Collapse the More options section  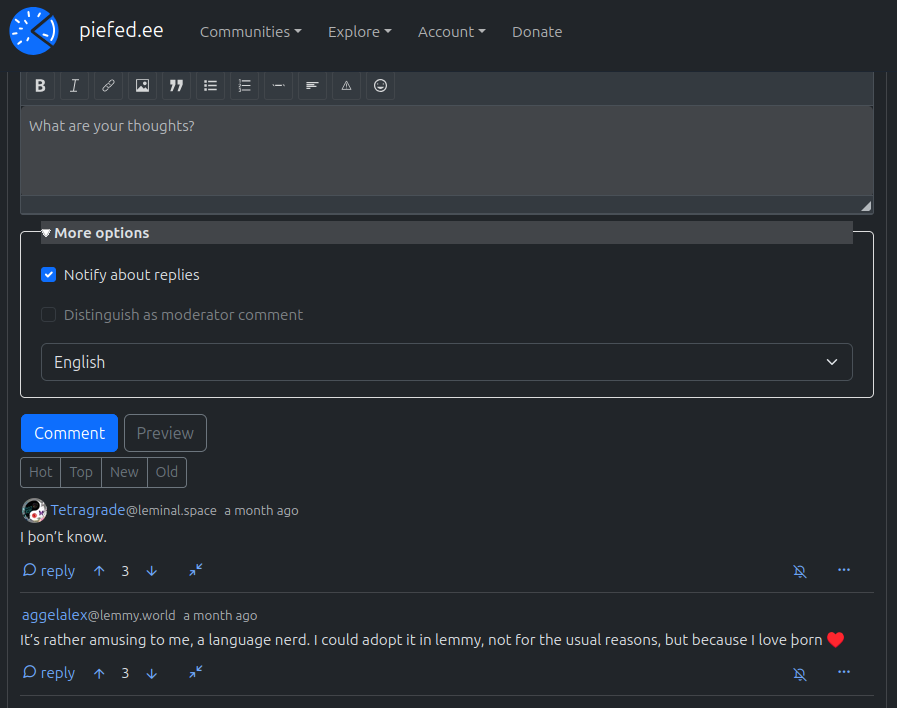pos(96,233)
